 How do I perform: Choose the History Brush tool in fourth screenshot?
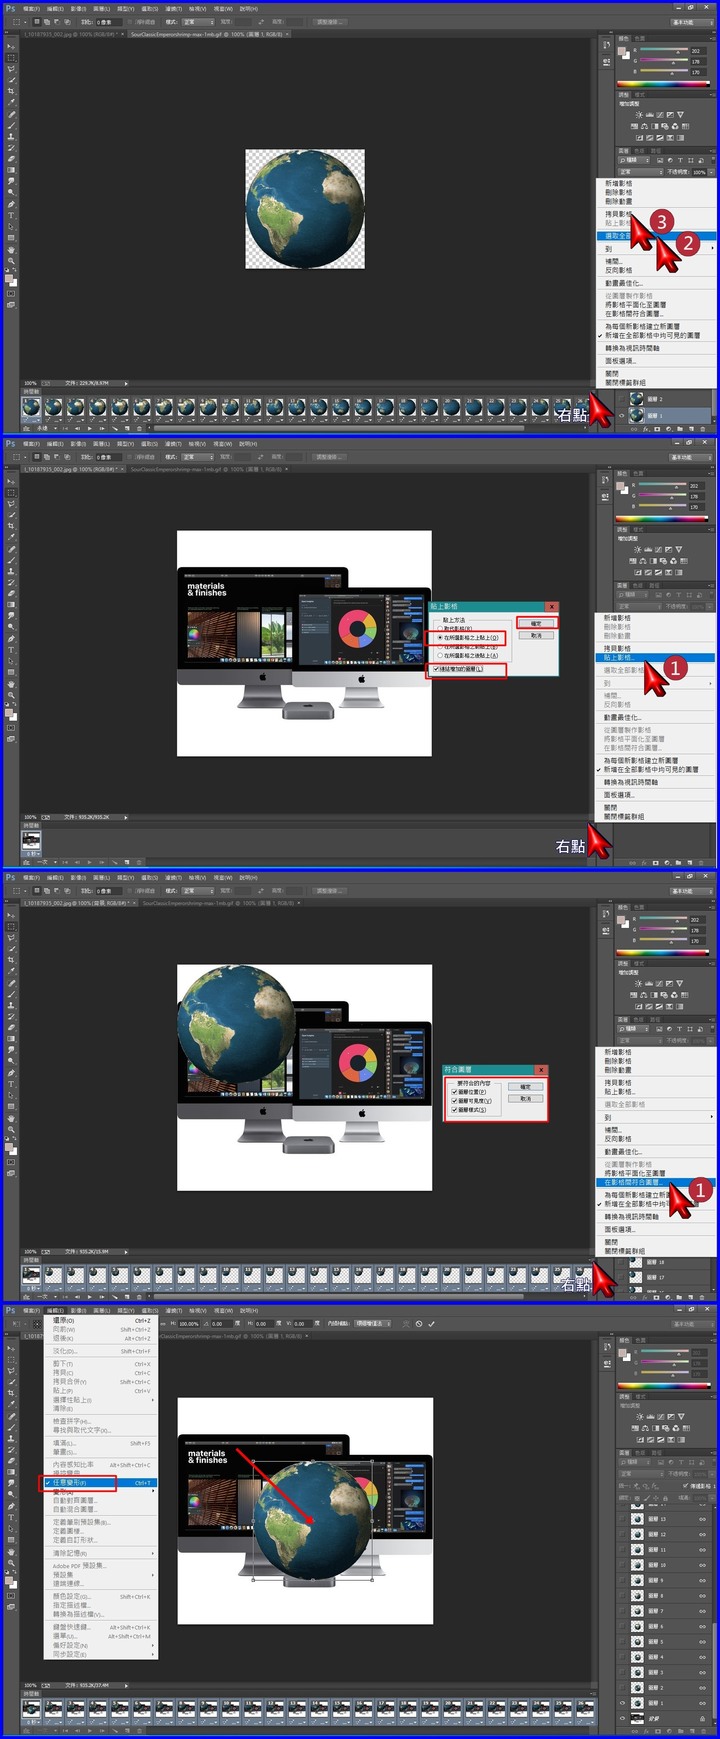point(11,1449)
